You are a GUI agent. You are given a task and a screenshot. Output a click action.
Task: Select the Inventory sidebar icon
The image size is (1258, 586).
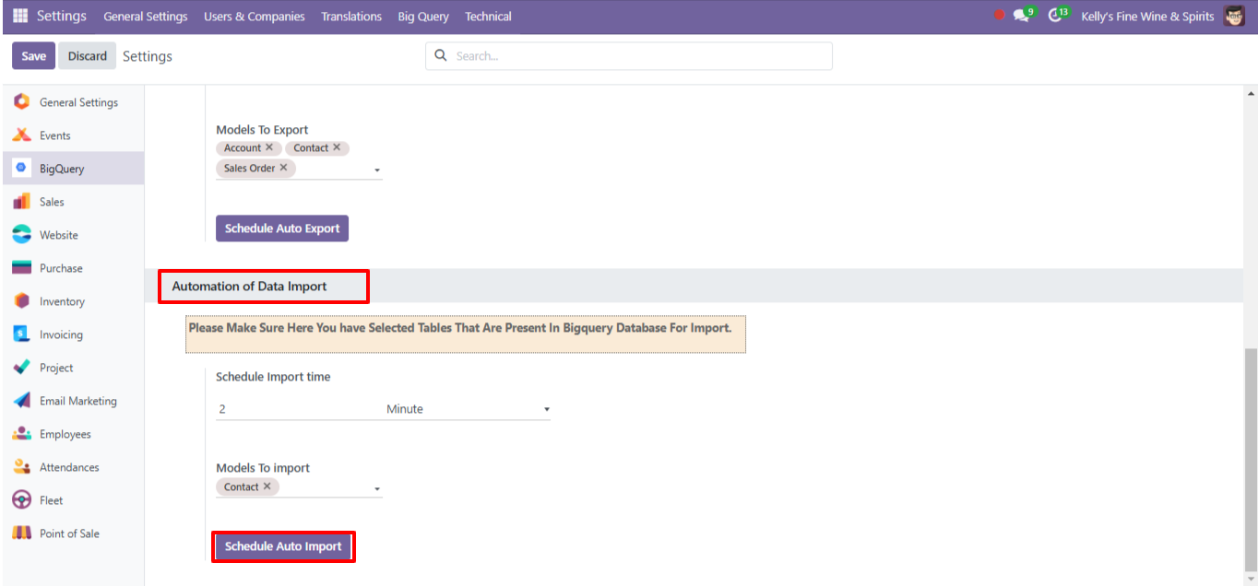tap(21, 301)
